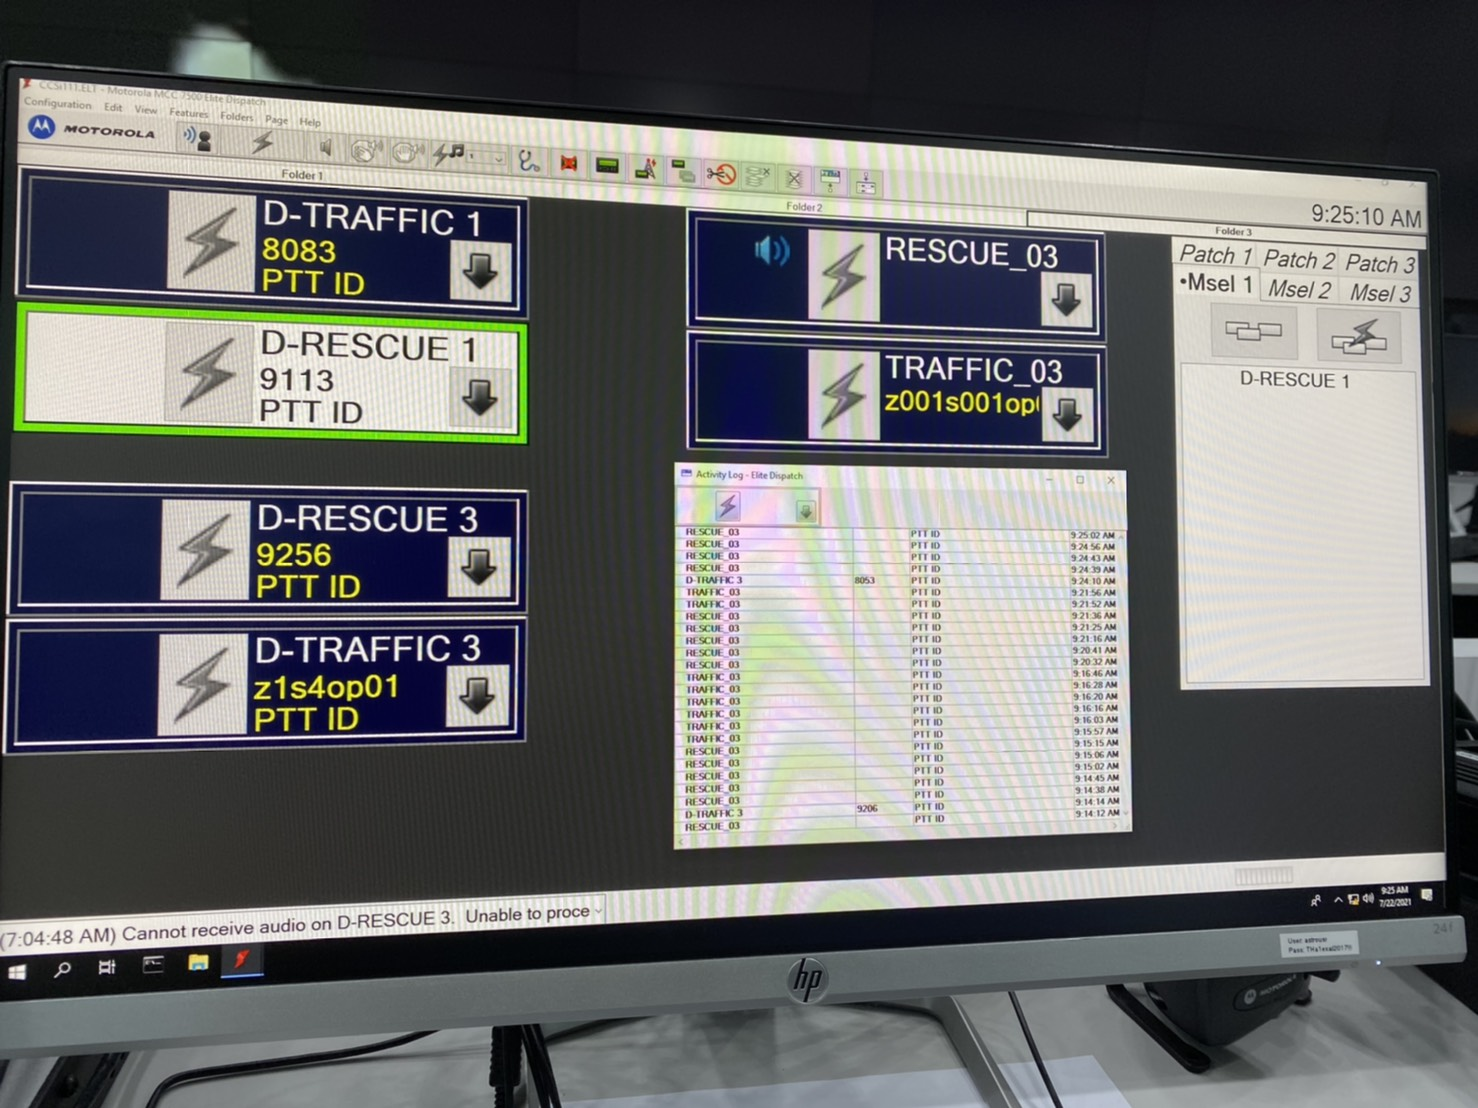The height and width of the screenshot is (1108, 1478).
Task: Click the General Transmit lightning toolbar icon
Action: (262, 143)
